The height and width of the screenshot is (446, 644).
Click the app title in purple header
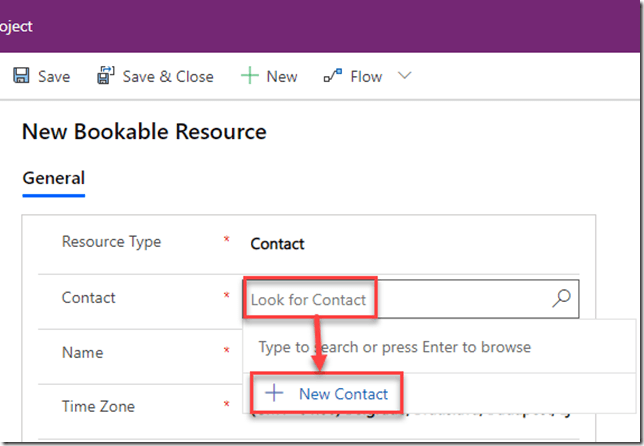16,26
